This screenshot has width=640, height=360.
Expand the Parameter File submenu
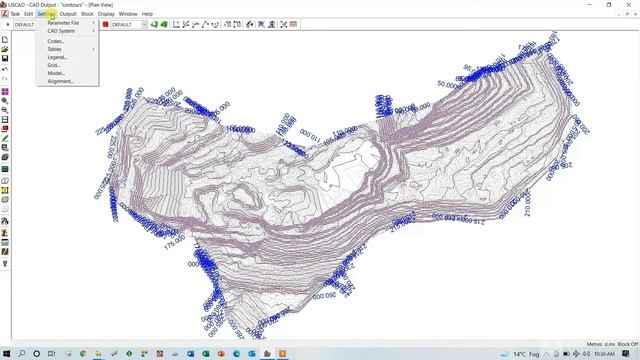click(x=67, y=23)
